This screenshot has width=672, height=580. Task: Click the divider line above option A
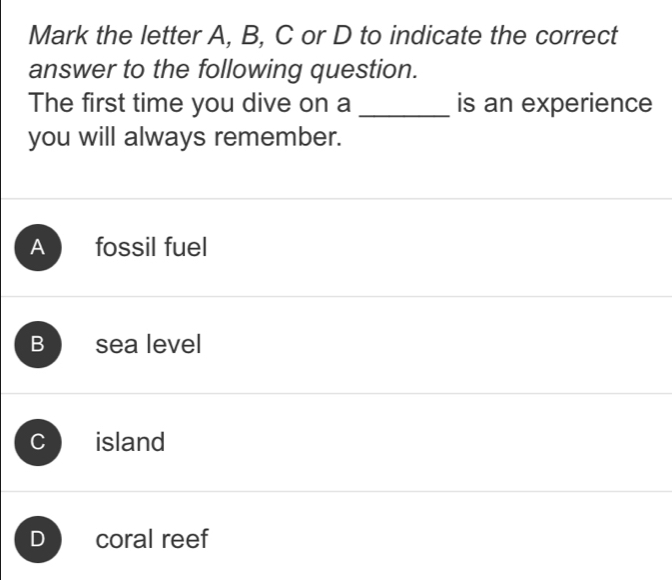(x=336, y=199)
